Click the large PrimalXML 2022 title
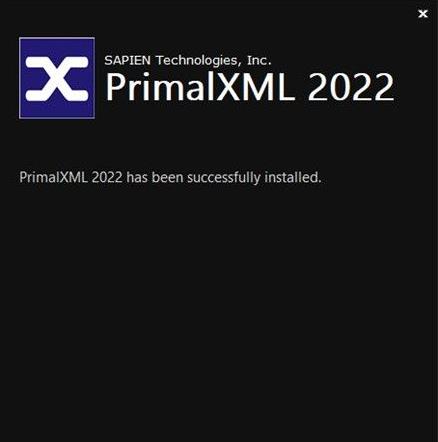 coord(250,87)
